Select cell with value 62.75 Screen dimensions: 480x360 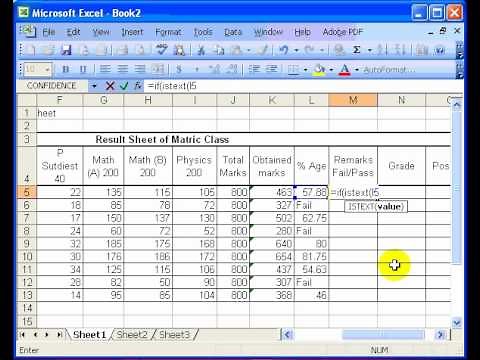point(311,218)
